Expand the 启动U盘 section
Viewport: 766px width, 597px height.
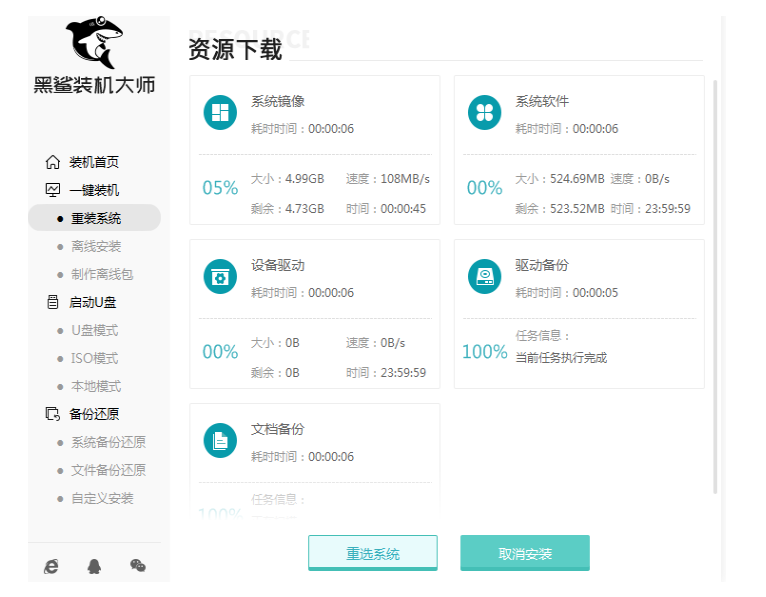click(x=92, y=302)
